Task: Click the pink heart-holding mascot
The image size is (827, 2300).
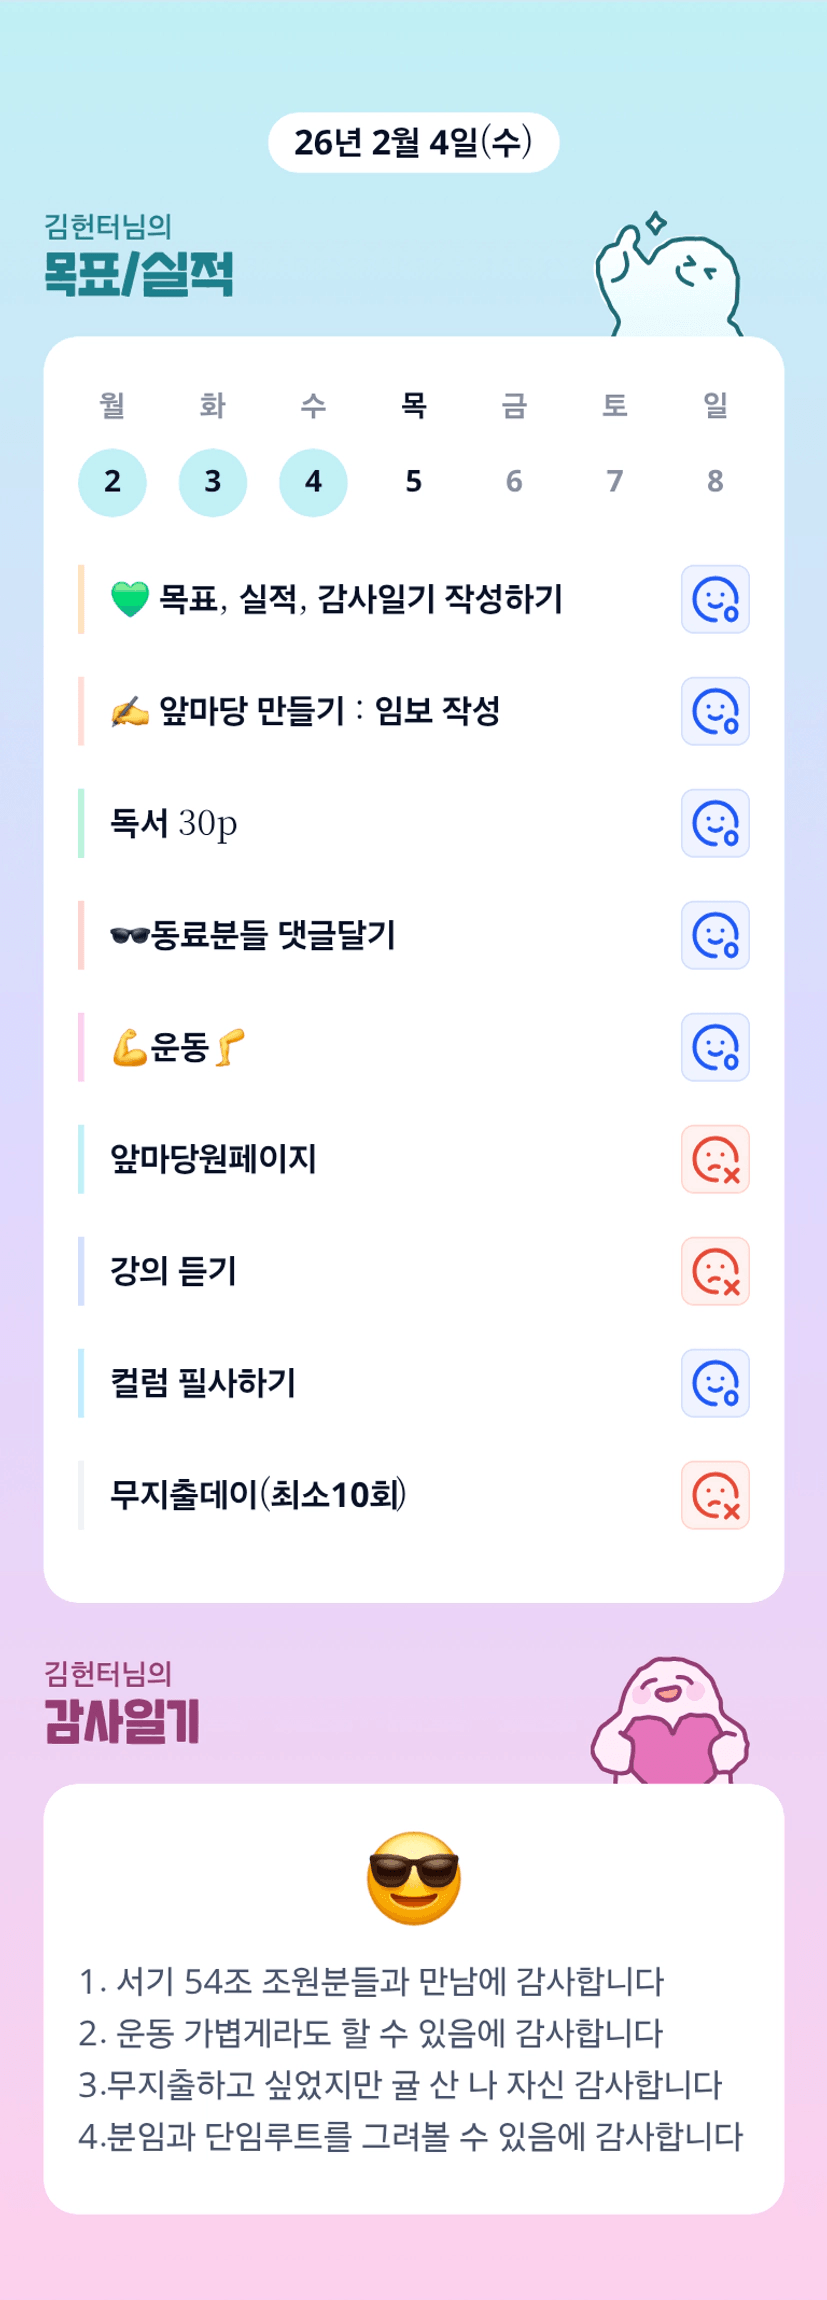Action: 670,1722
